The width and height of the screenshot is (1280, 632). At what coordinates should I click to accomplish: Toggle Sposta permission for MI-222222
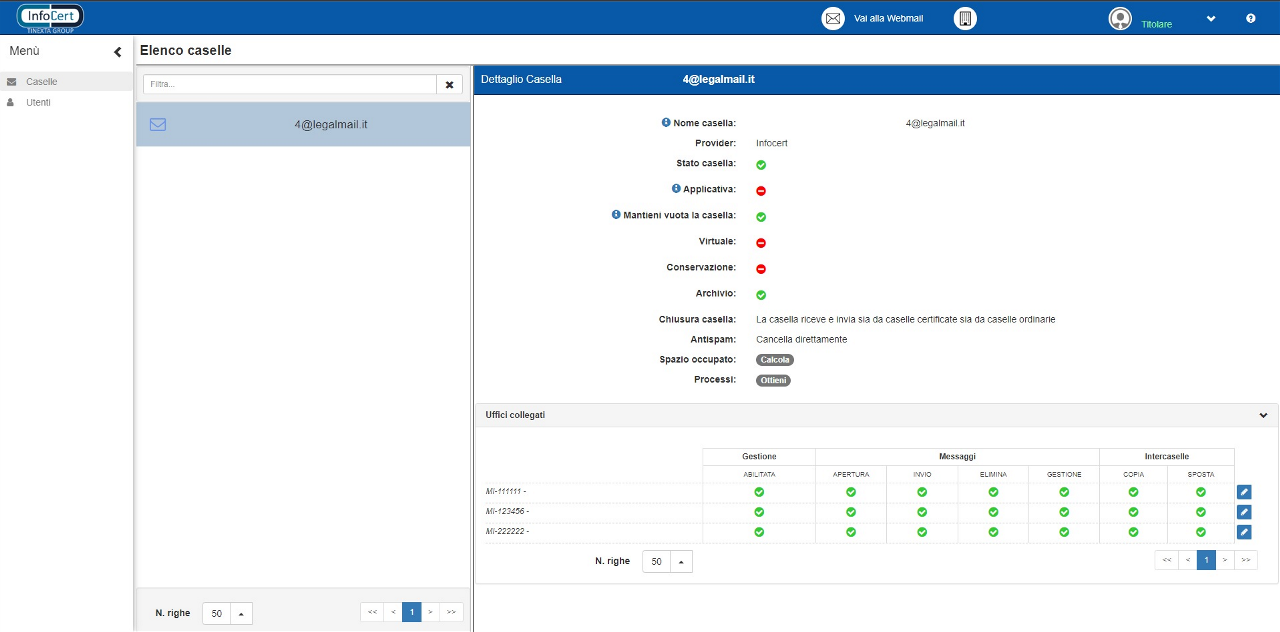pos(1201,532)
